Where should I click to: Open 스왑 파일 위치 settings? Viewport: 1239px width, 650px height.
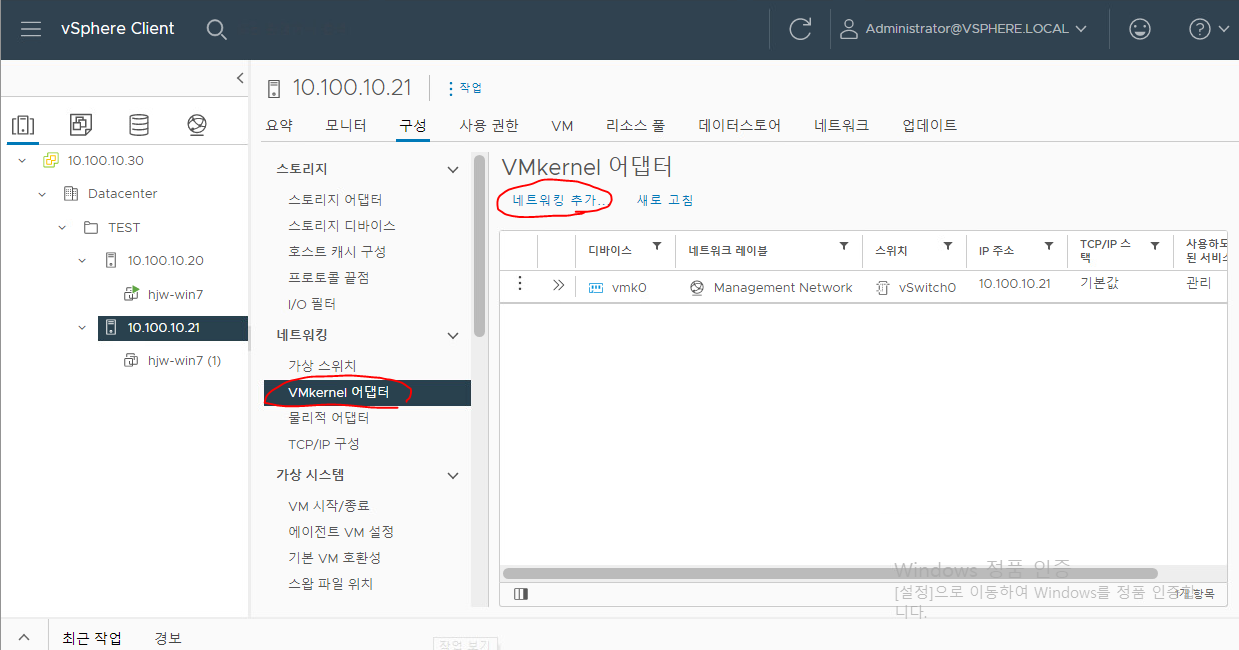[x=330, y=584]
